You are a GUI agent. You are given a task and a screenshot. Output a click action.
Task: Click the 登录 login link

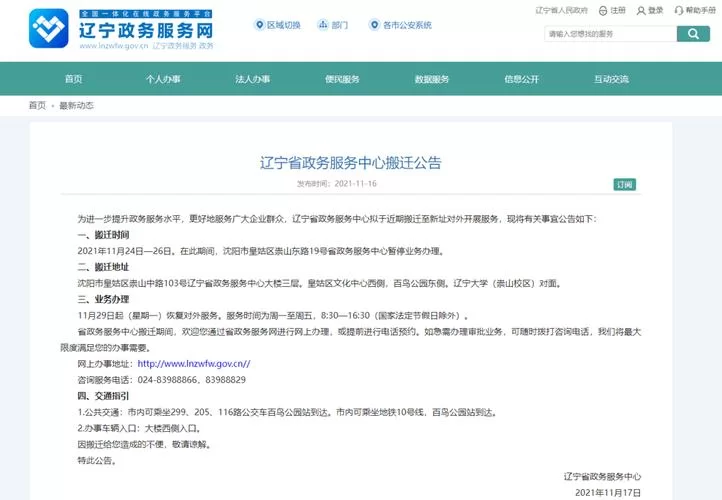tap(656, 11)
